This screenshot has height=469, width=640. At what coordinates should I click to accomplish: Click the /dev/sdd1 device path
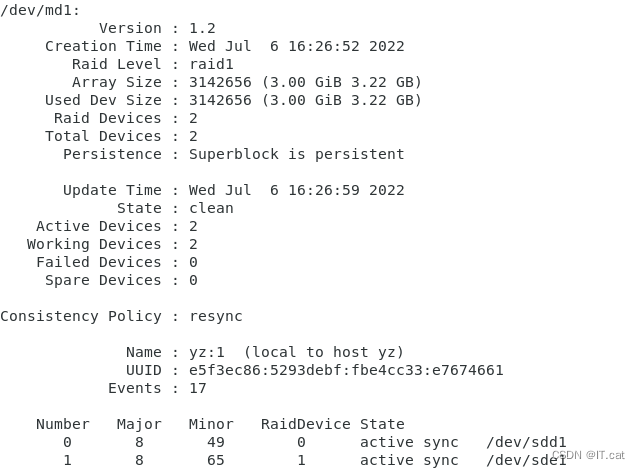[526, 442]
